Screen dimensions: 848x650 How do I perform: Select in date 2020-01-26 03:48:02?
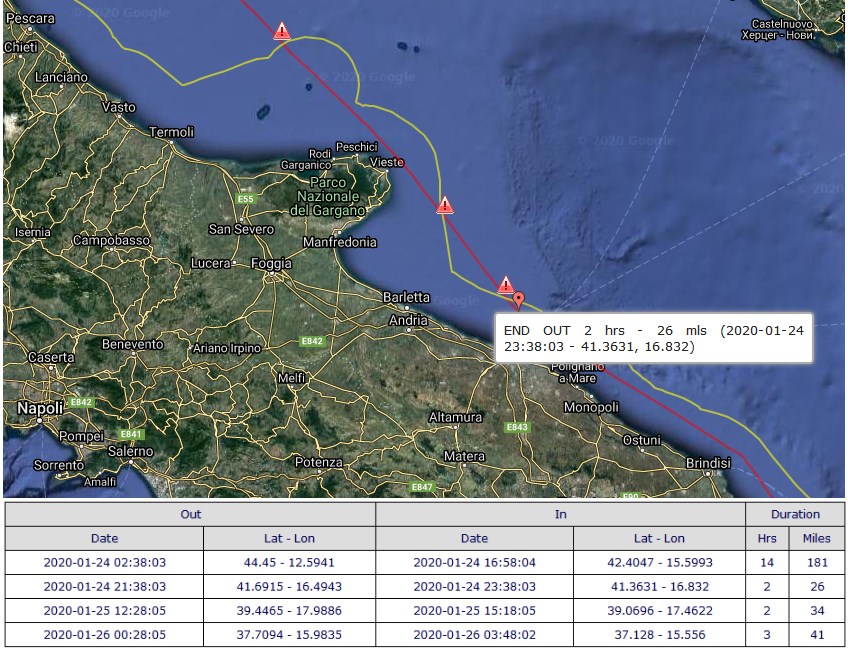click(474, 634)
